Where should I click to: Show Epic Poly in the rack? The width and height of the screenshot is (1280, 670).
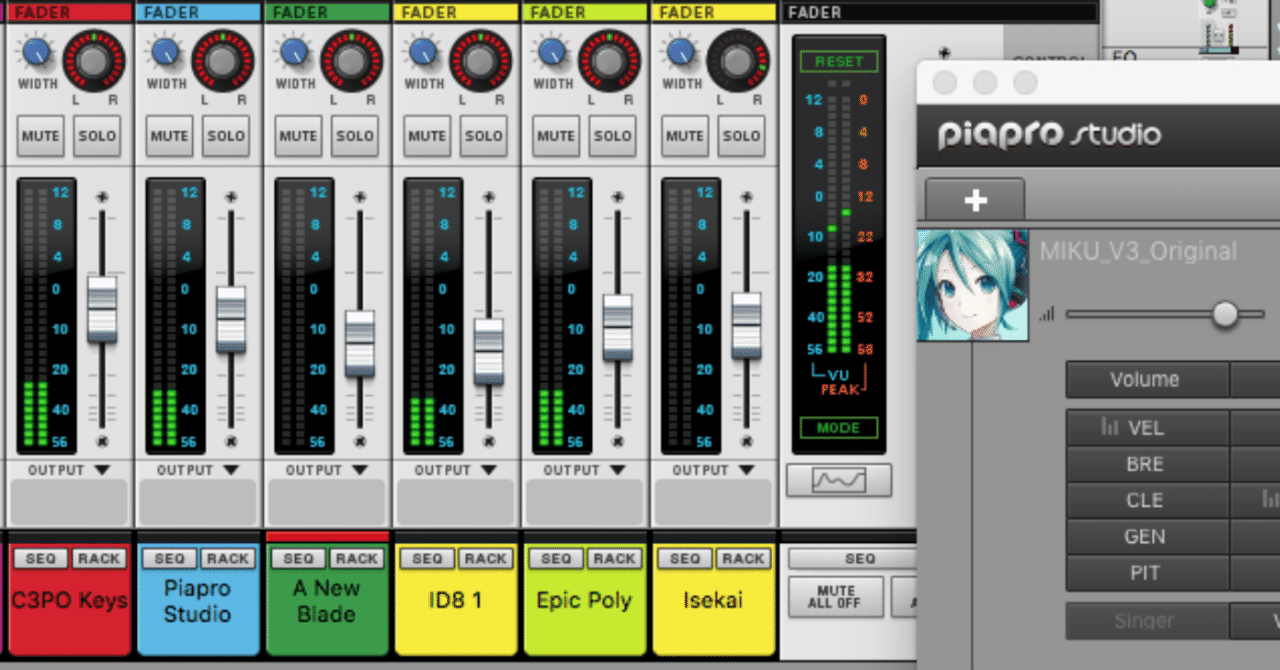click(615, 559)
